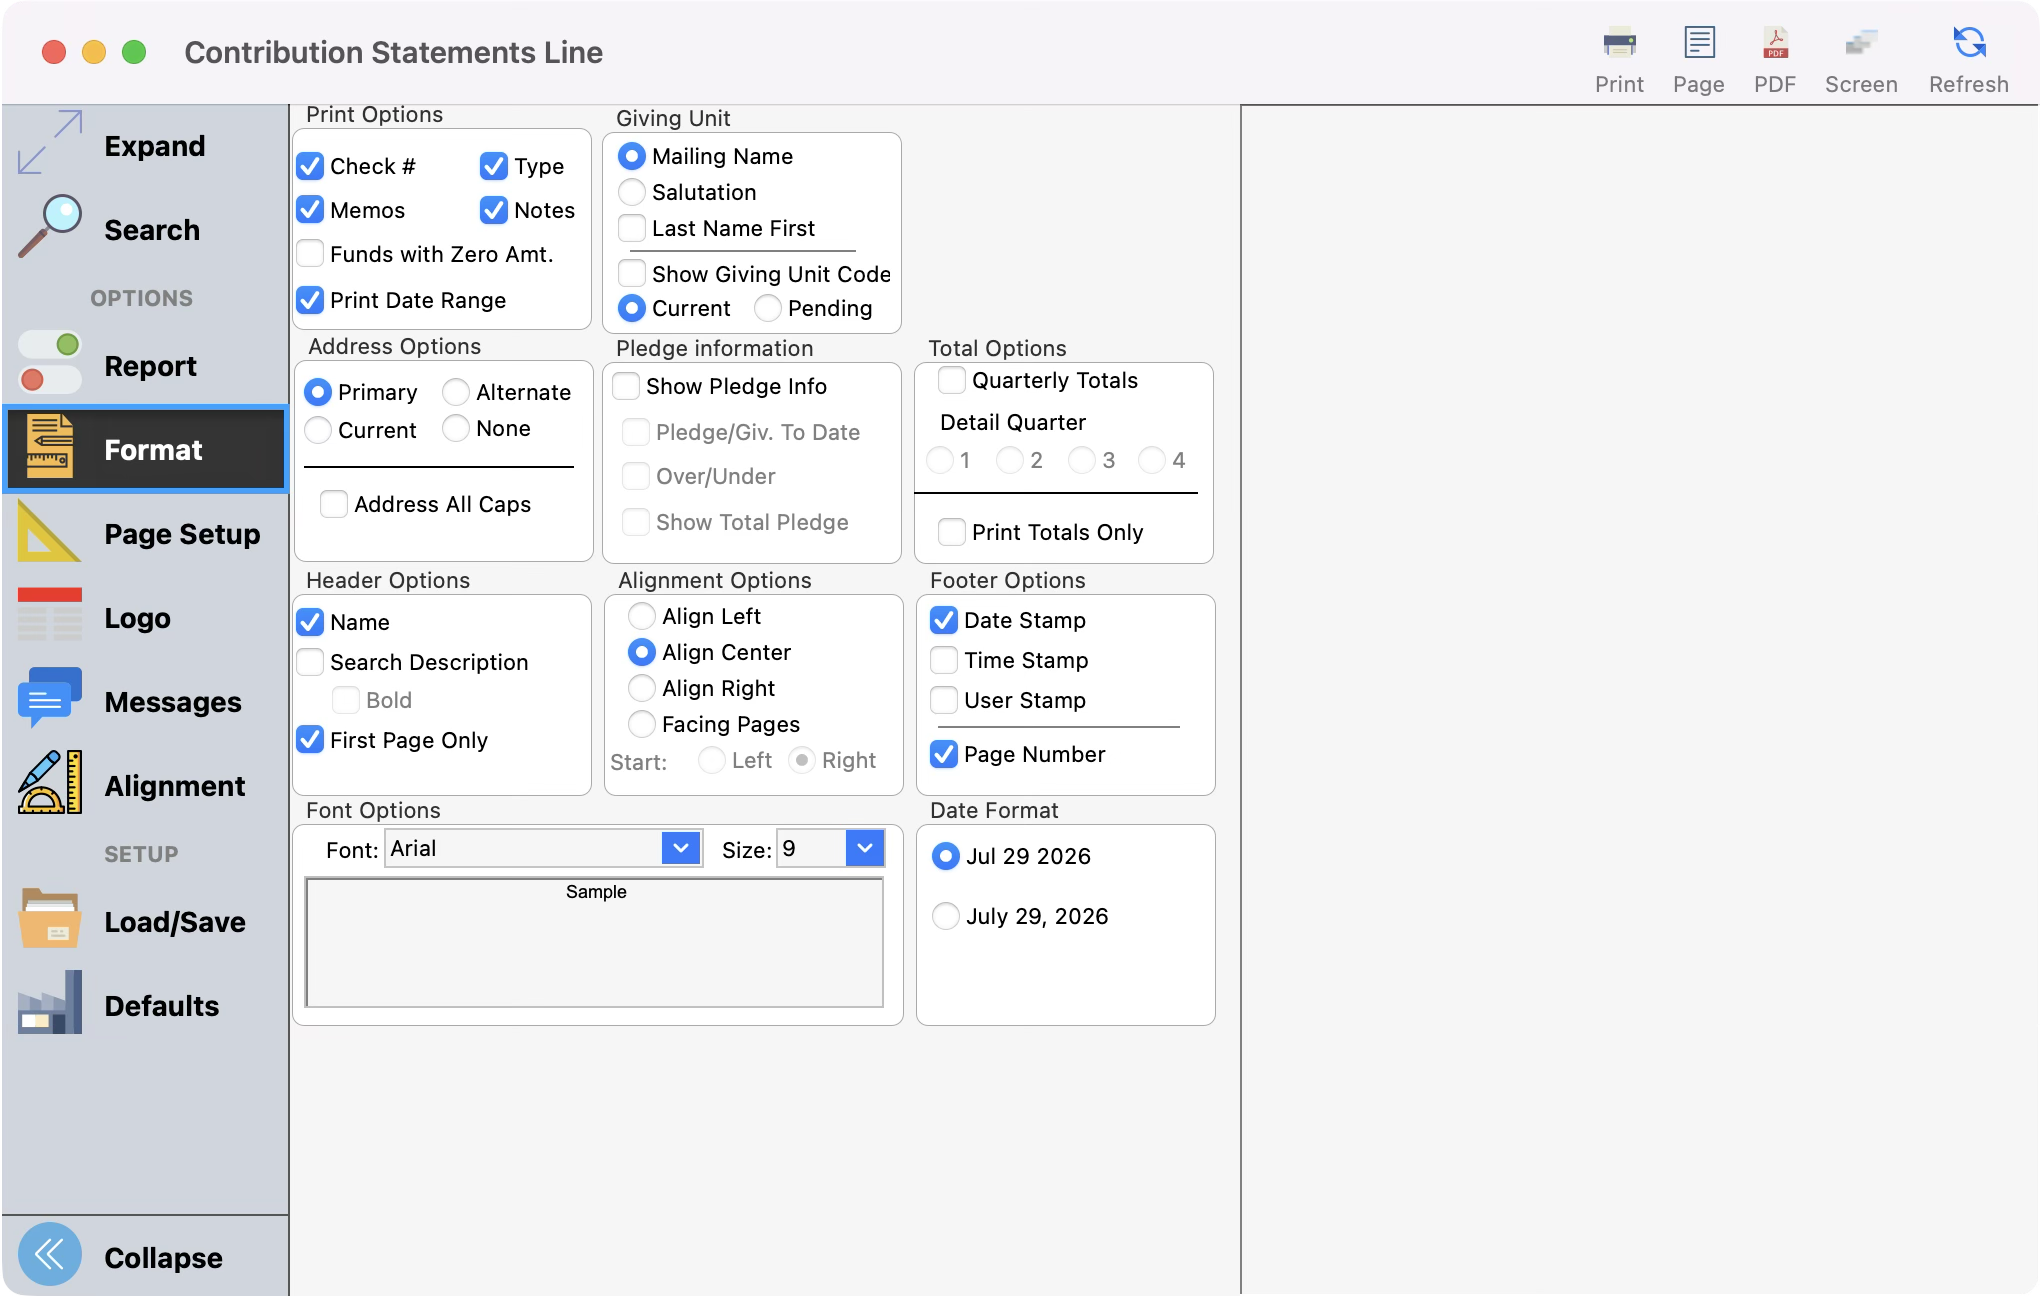Open the Search magnifying glass icon
The height and width of the screenshot is (1296, 2040).
(50, 227)
